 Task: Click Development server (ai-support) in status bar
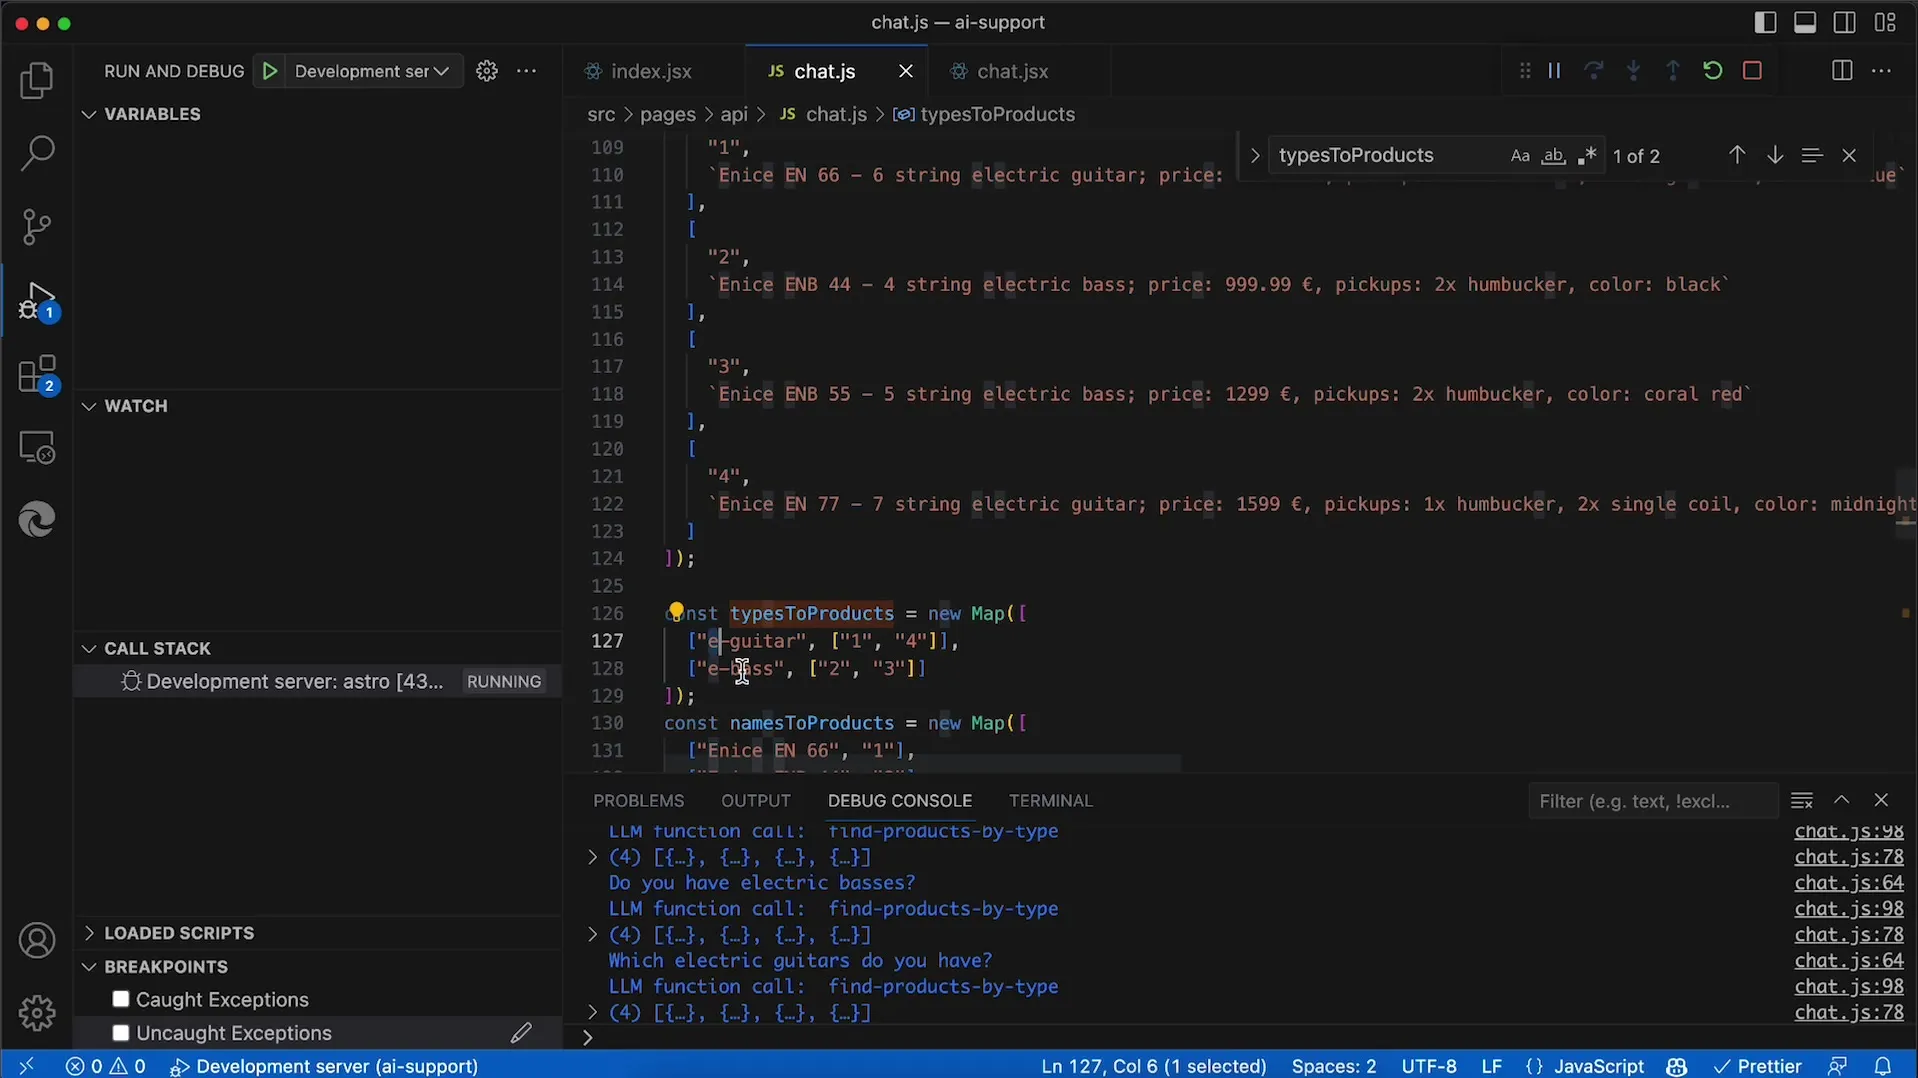coord(324,1066)
